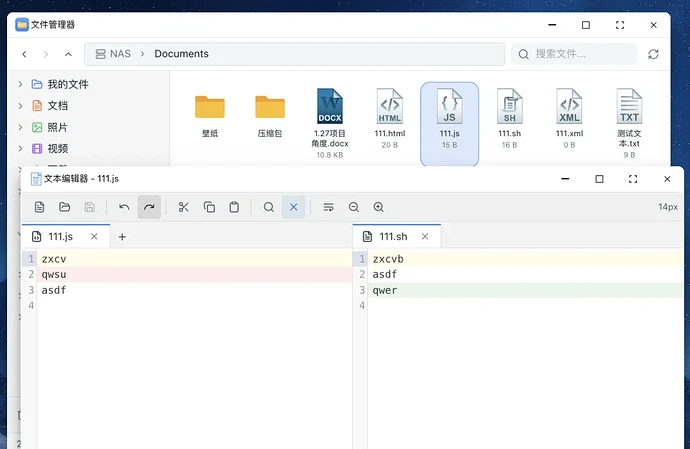Switch to the 111.sh editor tab
690x449 pixels.
pyautogui.click(x=392, y=237)
